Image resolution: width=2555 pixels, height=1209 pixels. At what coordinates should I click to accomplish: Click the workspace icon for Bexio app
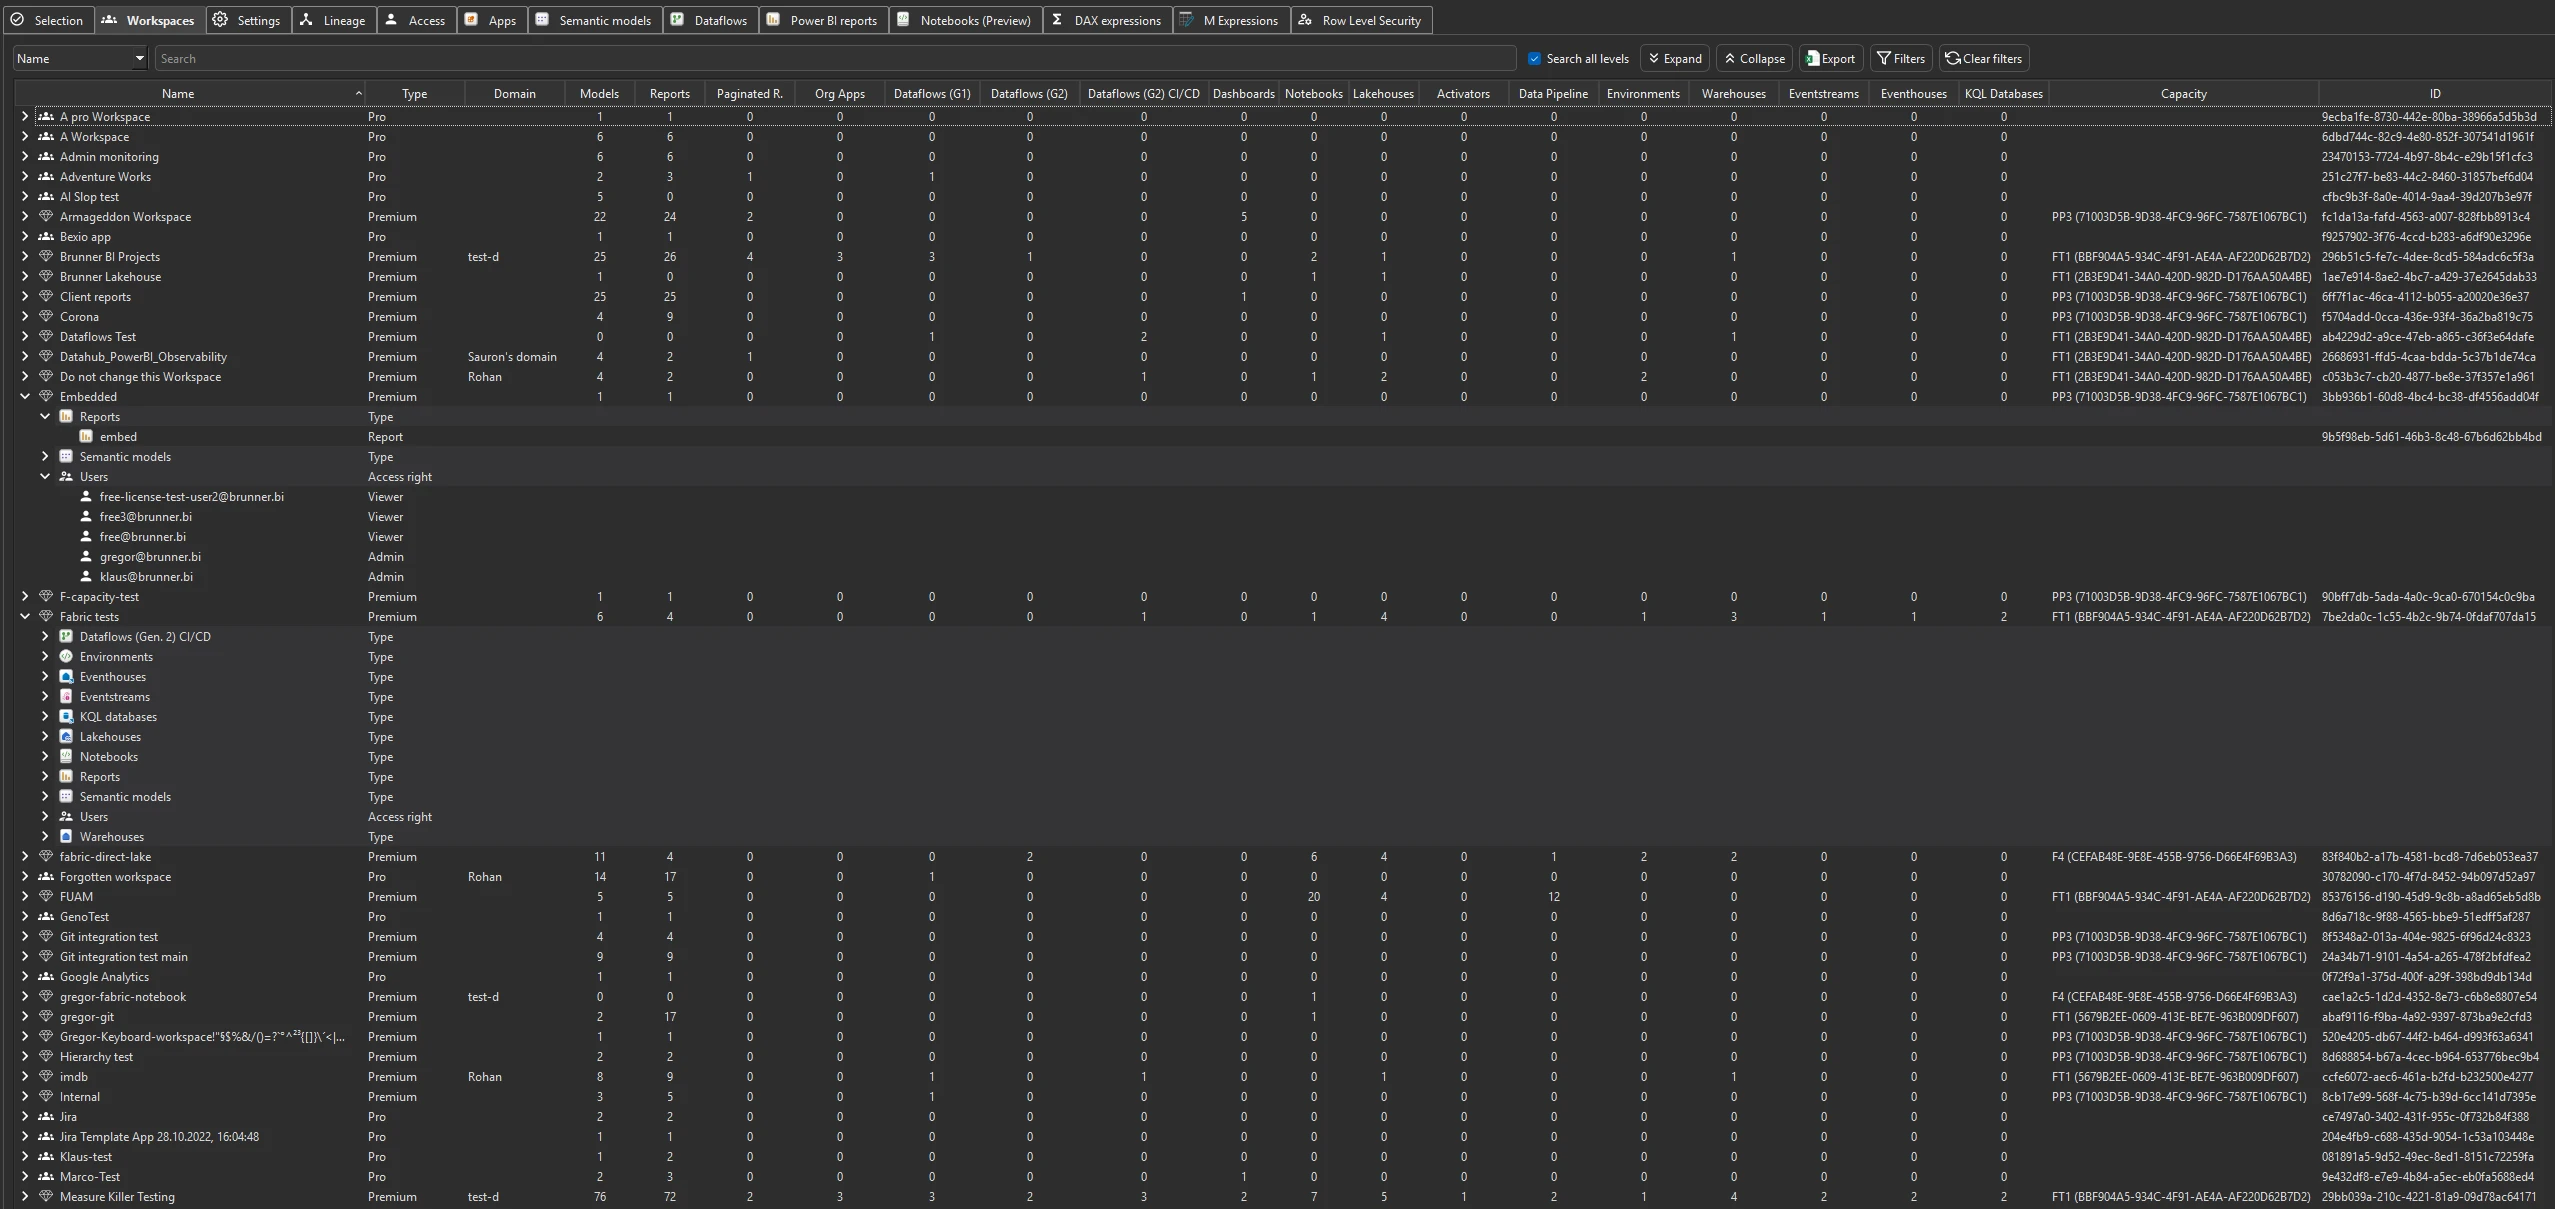(45, 236)
